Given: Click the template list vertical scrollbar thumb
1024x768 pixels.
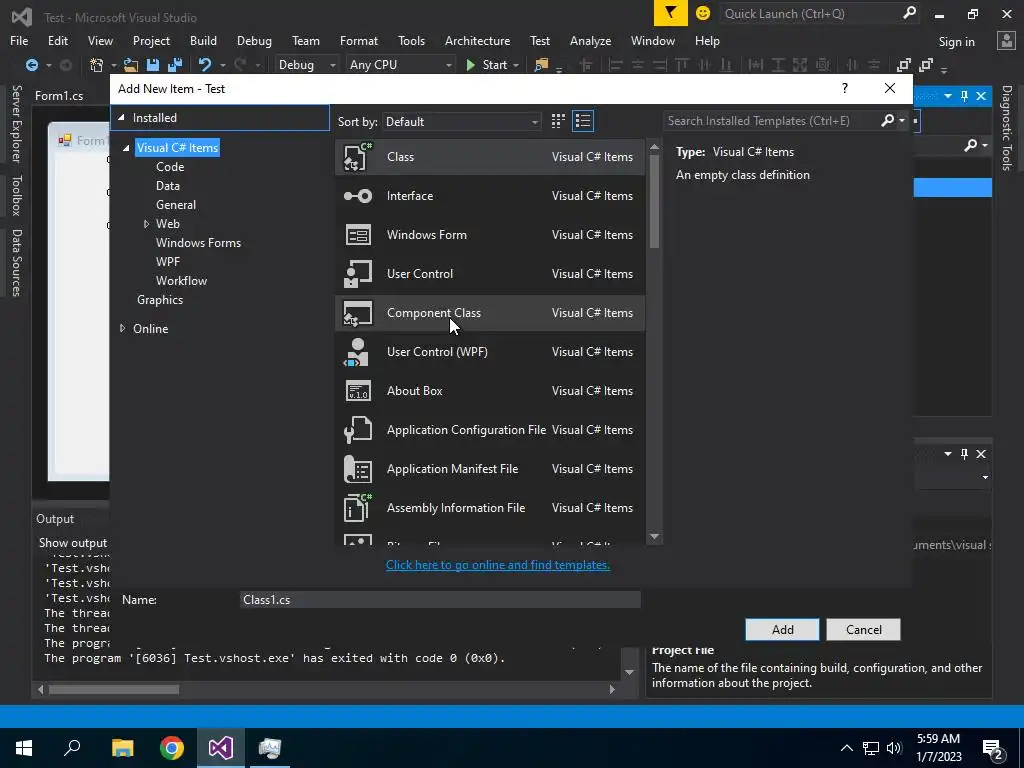Looking at the screenshot, I should pyautogui.click(x=654, y=202).
